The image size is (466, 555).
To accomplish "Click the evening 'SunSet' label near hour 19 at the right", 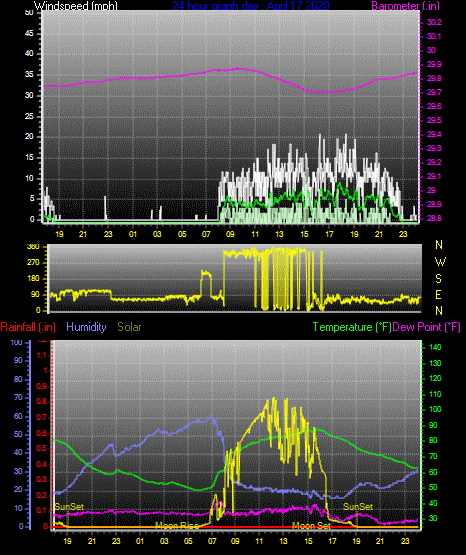I will click(358, 507).
